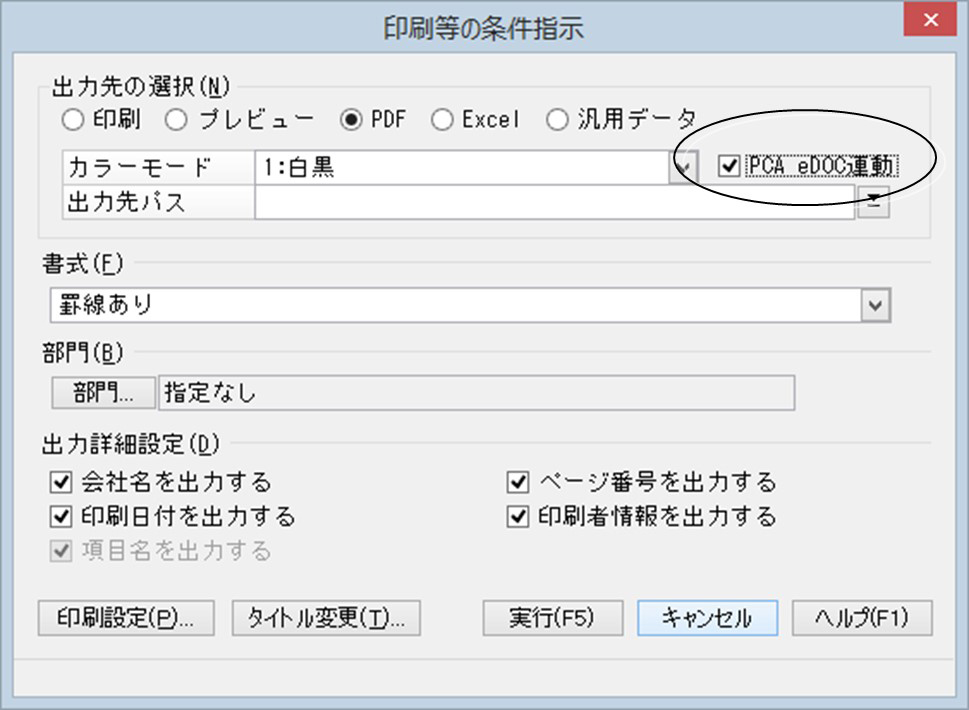The height and width of the screenshot is (710, 969).
Task: Click the 出力詳細設定(D) section heading
Action: point(130,444)
